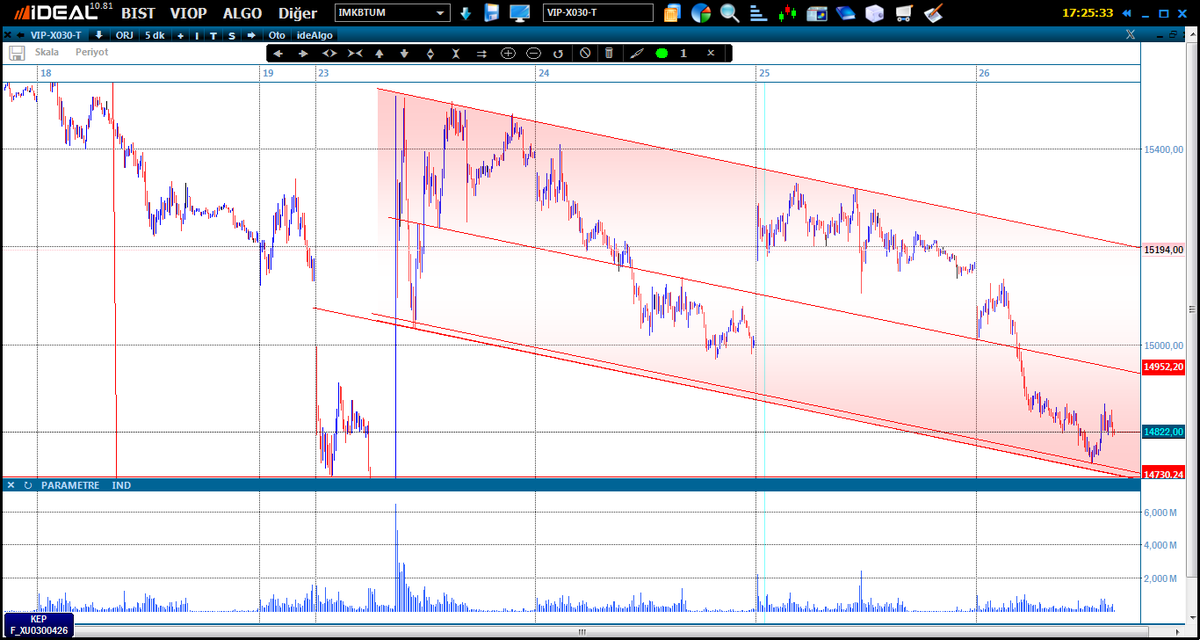1200x640 pixels.
Task: Click the VIP-X030-T symbol input field
Action: click(x=598, y=13)
